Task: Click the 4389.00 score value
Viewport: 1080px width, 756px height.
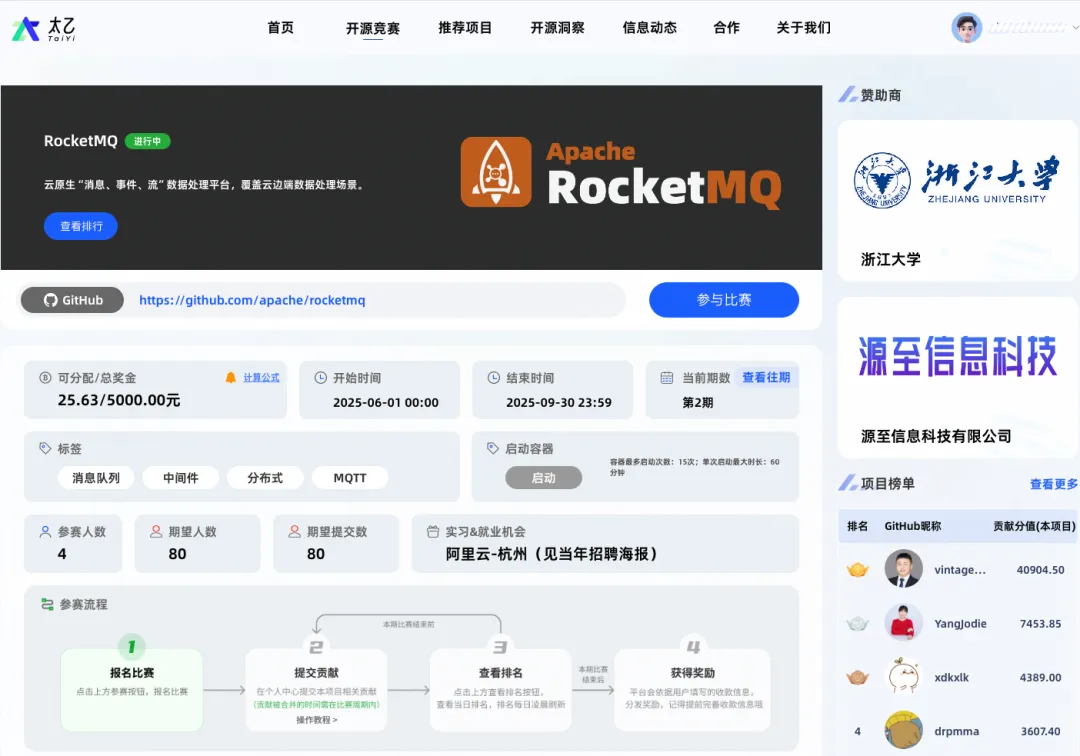Action: click(1040, 677)
